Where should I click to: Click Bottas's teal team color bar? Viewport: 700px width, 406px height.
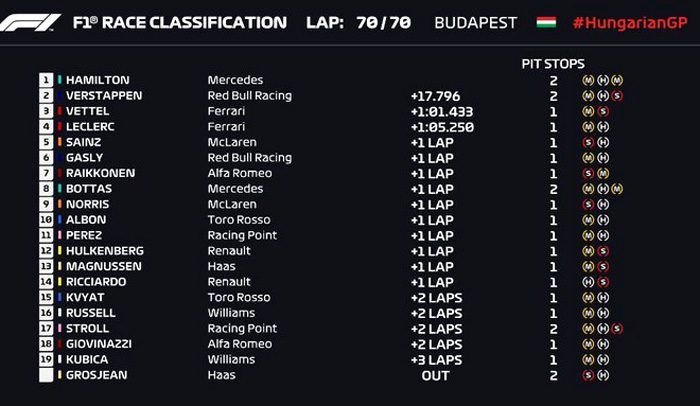pyautogui.click(x=60, y=188)
